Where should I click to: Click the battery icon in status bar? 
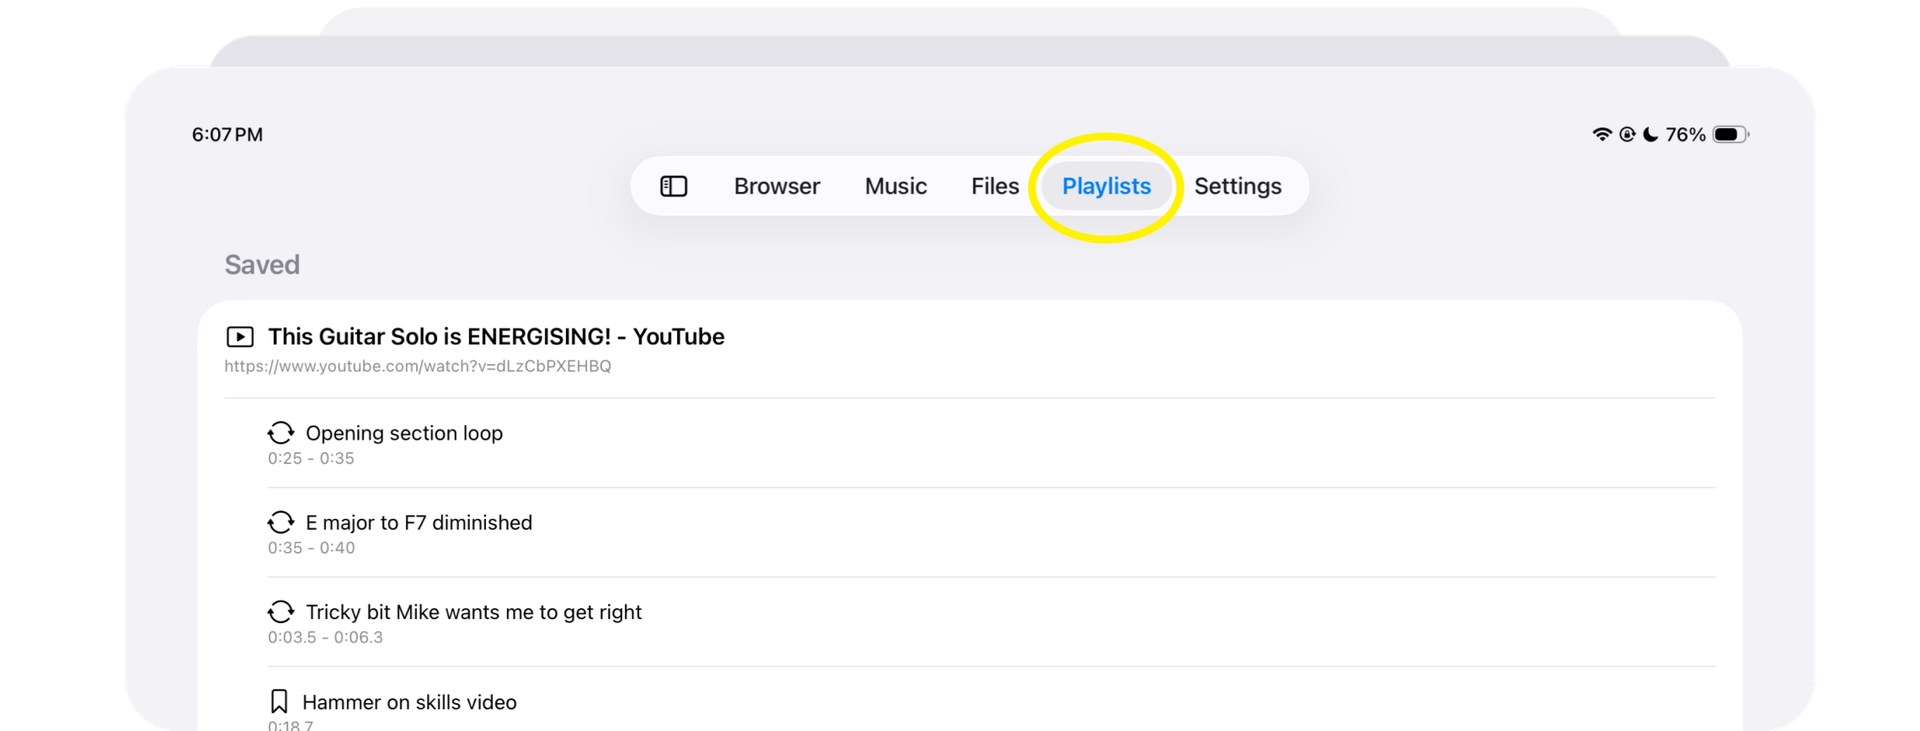pyautogui.click(x=1729, y=134)
